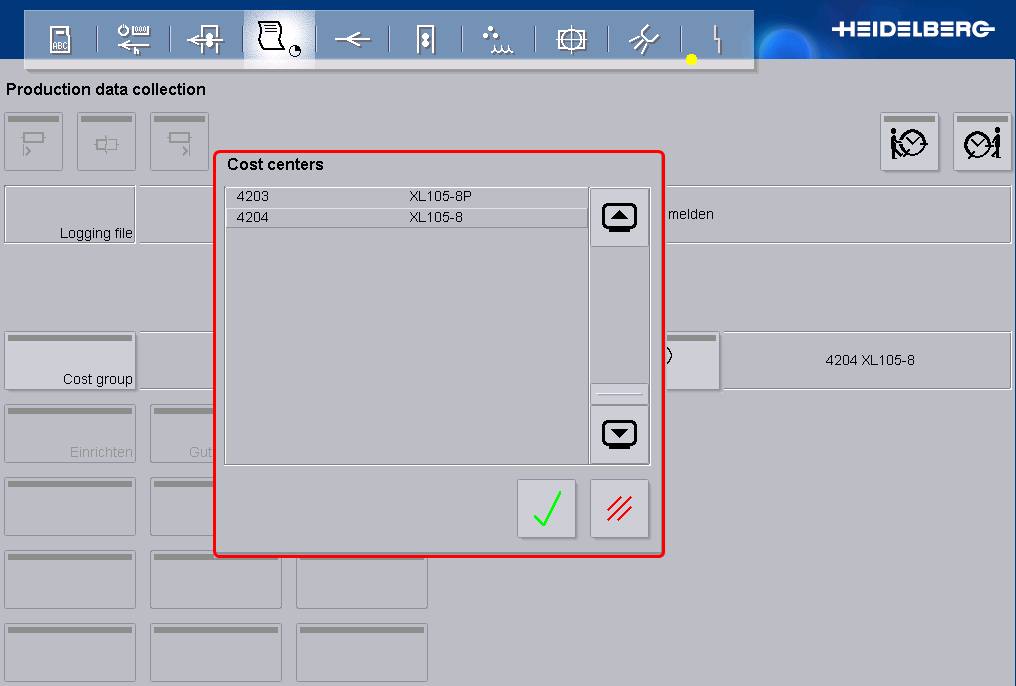Select cost center 4204 XL105-8
Viewport: 1016px width, 686px height.
pos(405,217)
